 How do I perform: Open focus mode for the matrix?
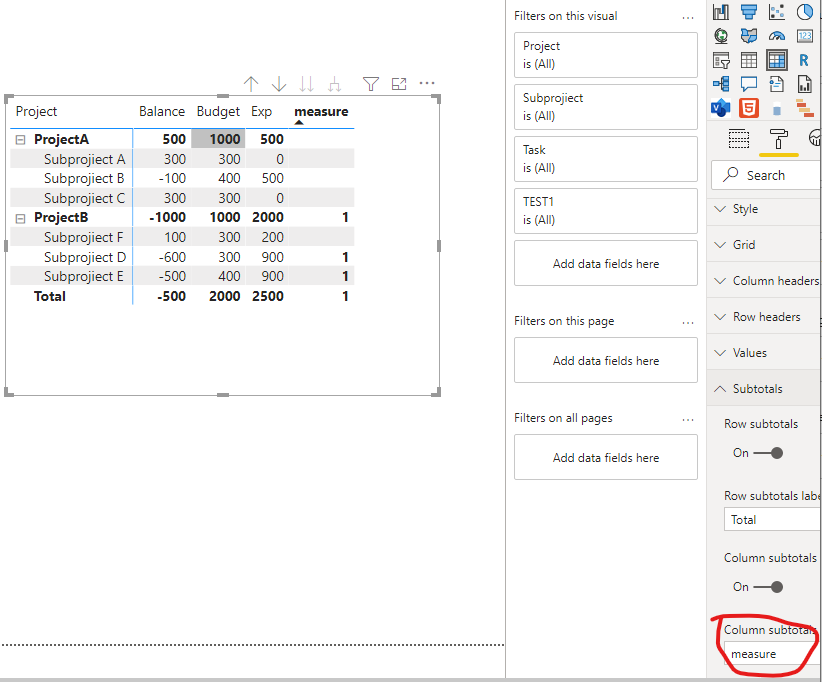(399, 83)
